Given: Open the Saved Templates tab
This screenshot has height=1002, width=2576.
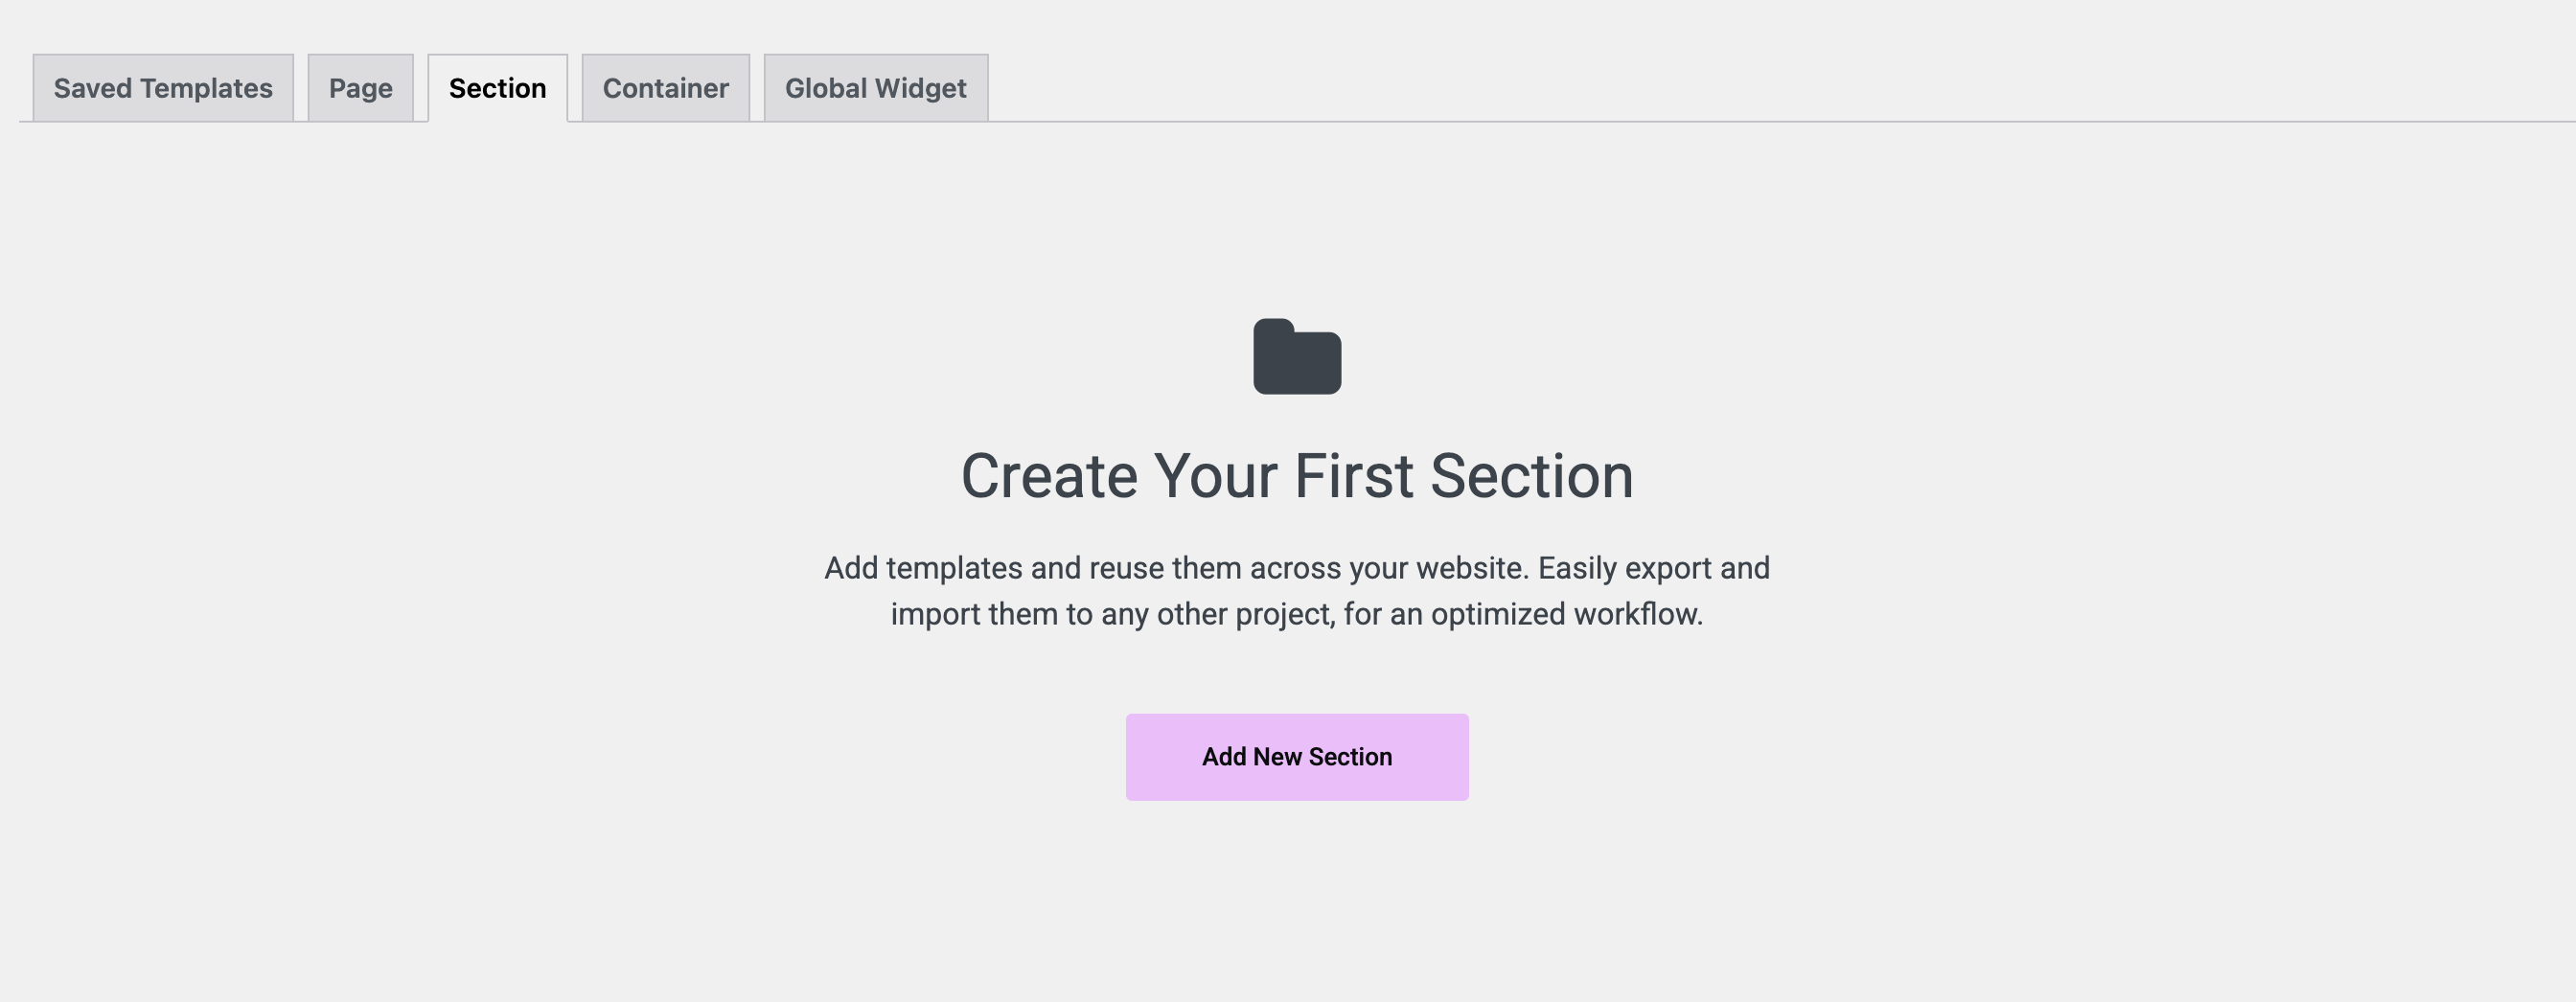Looking at the screenshot, I should (x=163, y=88).
